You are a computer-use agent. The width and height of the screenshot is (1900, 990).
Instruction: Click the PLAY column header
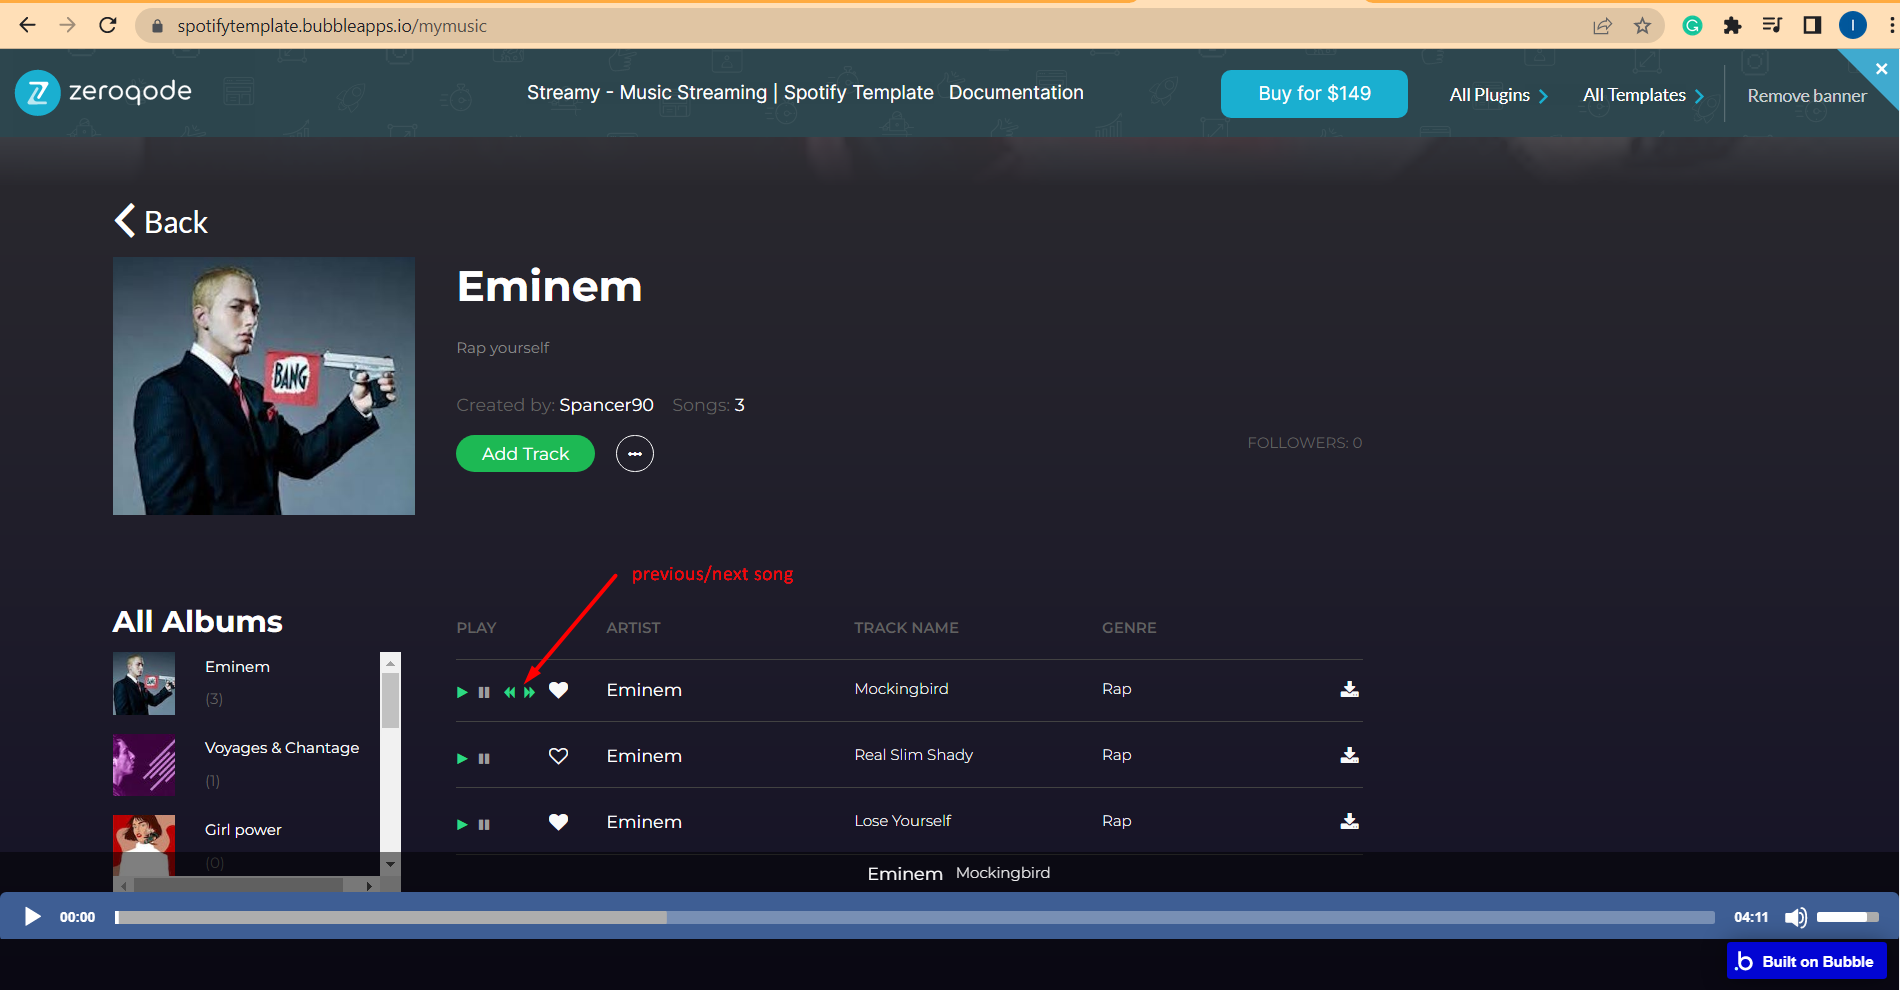[476, 628]
